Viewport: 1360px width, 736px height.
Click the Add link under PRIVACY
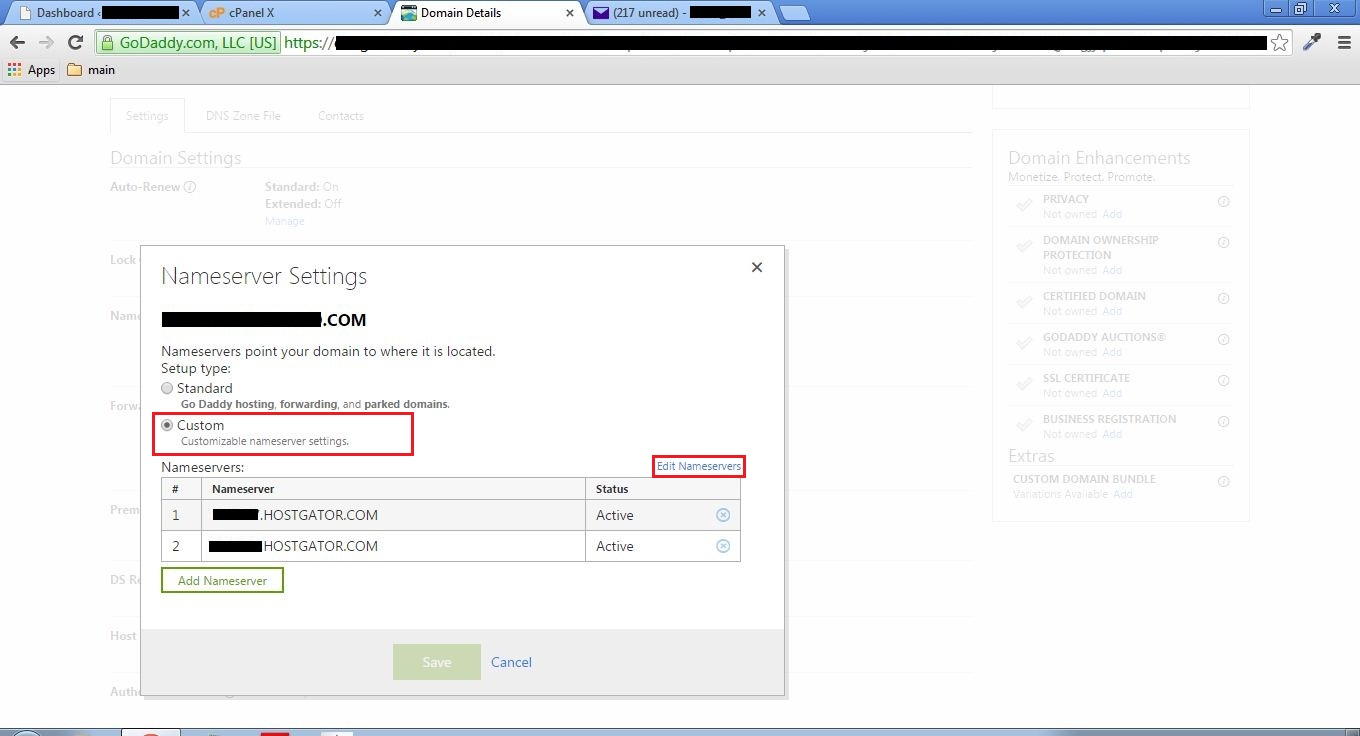click(1112, 214)
